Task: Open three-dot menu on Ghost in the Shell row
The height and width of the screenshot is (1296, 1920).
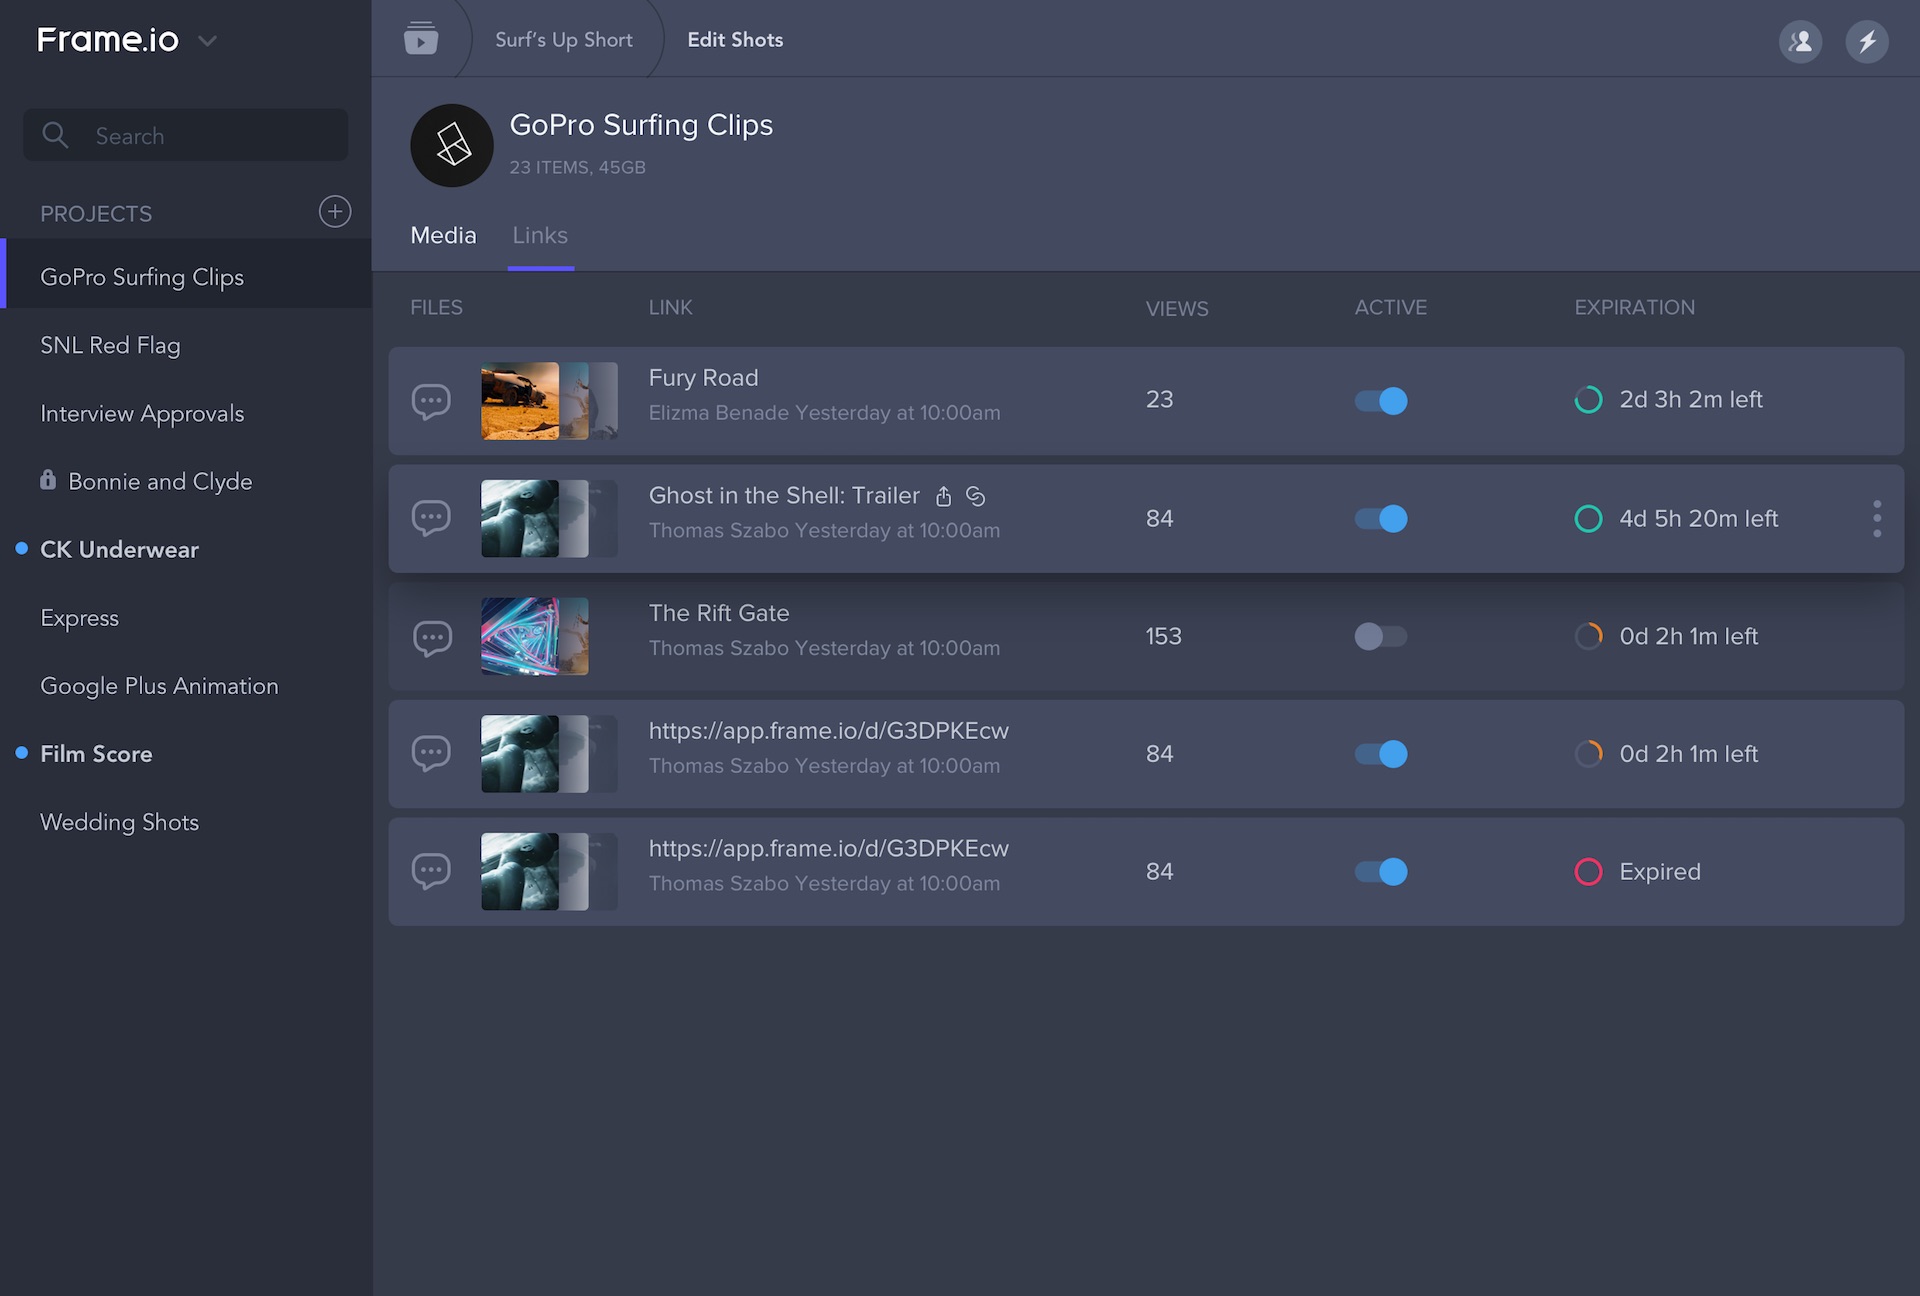Action: click(1877, 519)
